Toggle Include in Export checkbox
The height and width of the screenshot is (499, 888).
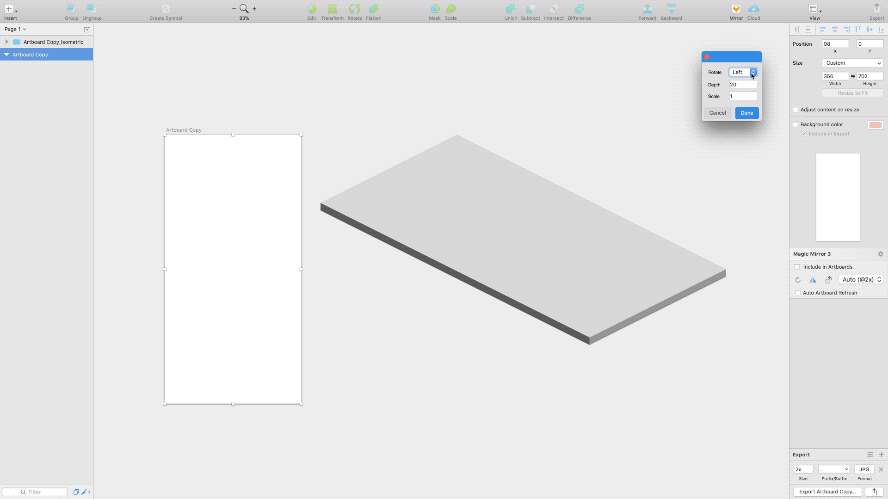tap(804, 134)
